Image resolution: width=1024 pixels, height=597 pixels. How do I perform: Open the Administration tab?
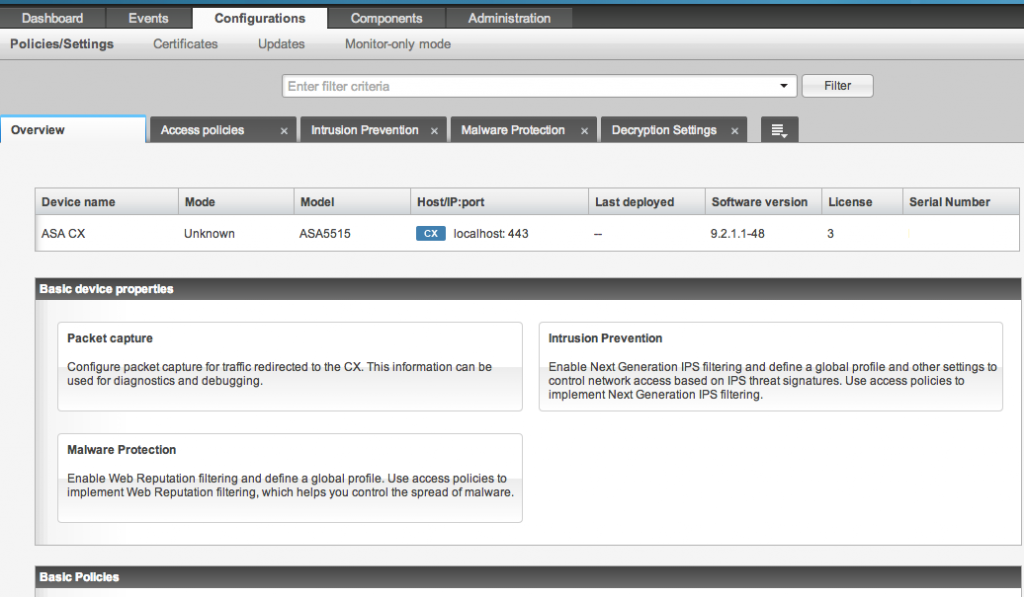(x=509, y=18)
